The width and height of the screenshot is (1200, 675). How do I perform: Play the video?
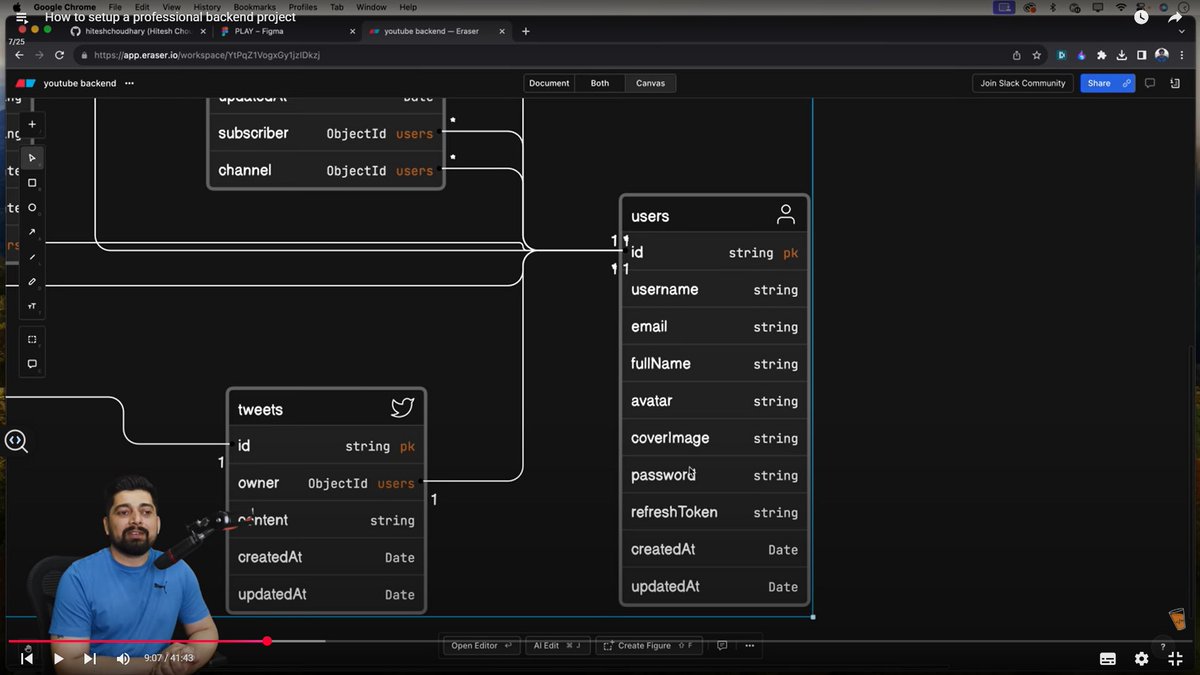(58, 659)
